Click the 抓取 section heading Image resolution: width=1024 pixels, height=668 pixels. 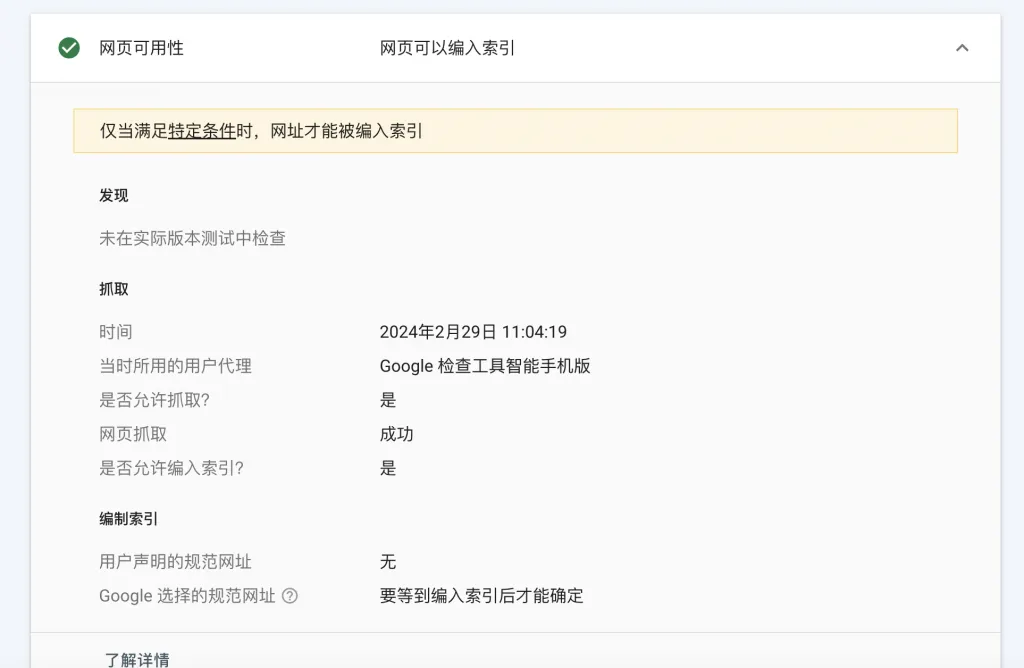(113, 289)
